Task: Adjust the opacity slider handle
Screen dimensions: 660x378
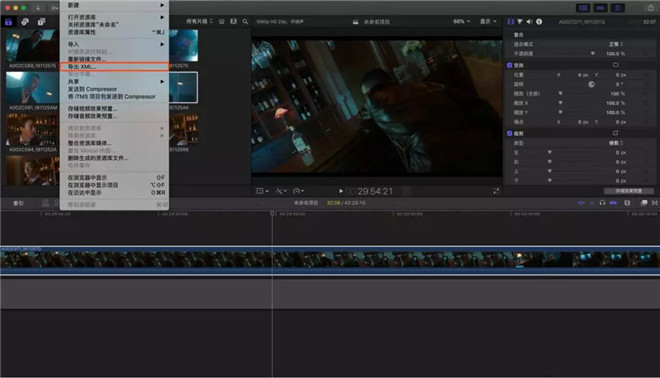Action: click(x=593, y=54)
